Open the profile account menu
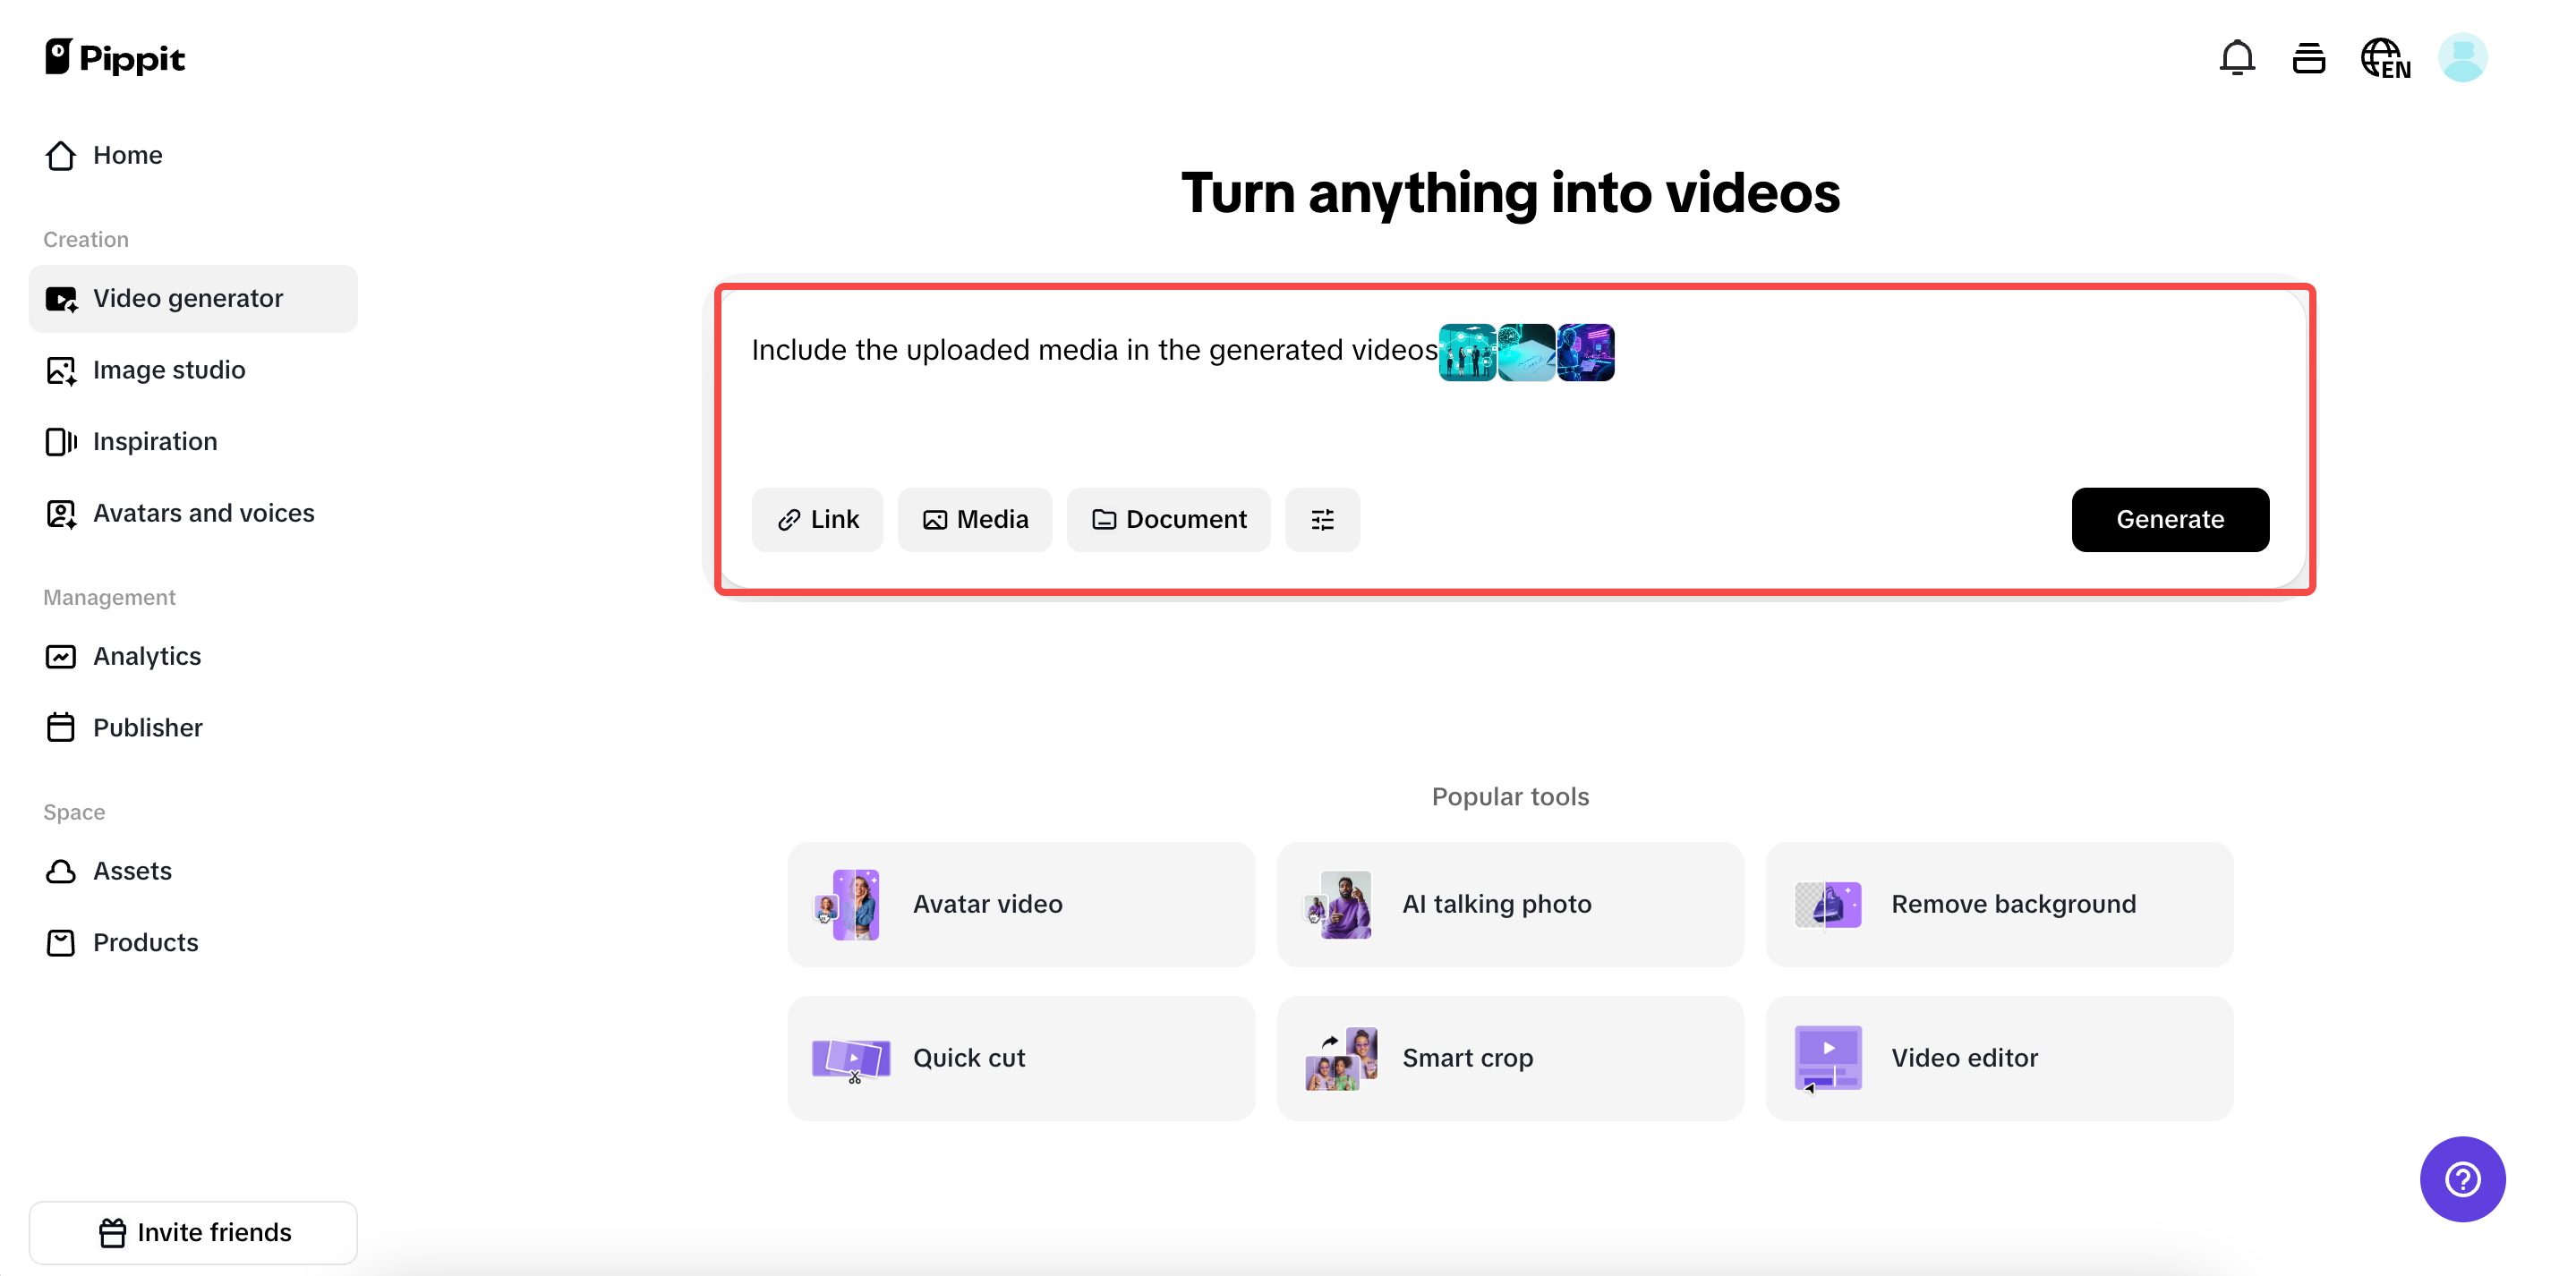Screen dimensions: 2576x1276 coord(2463,57)
